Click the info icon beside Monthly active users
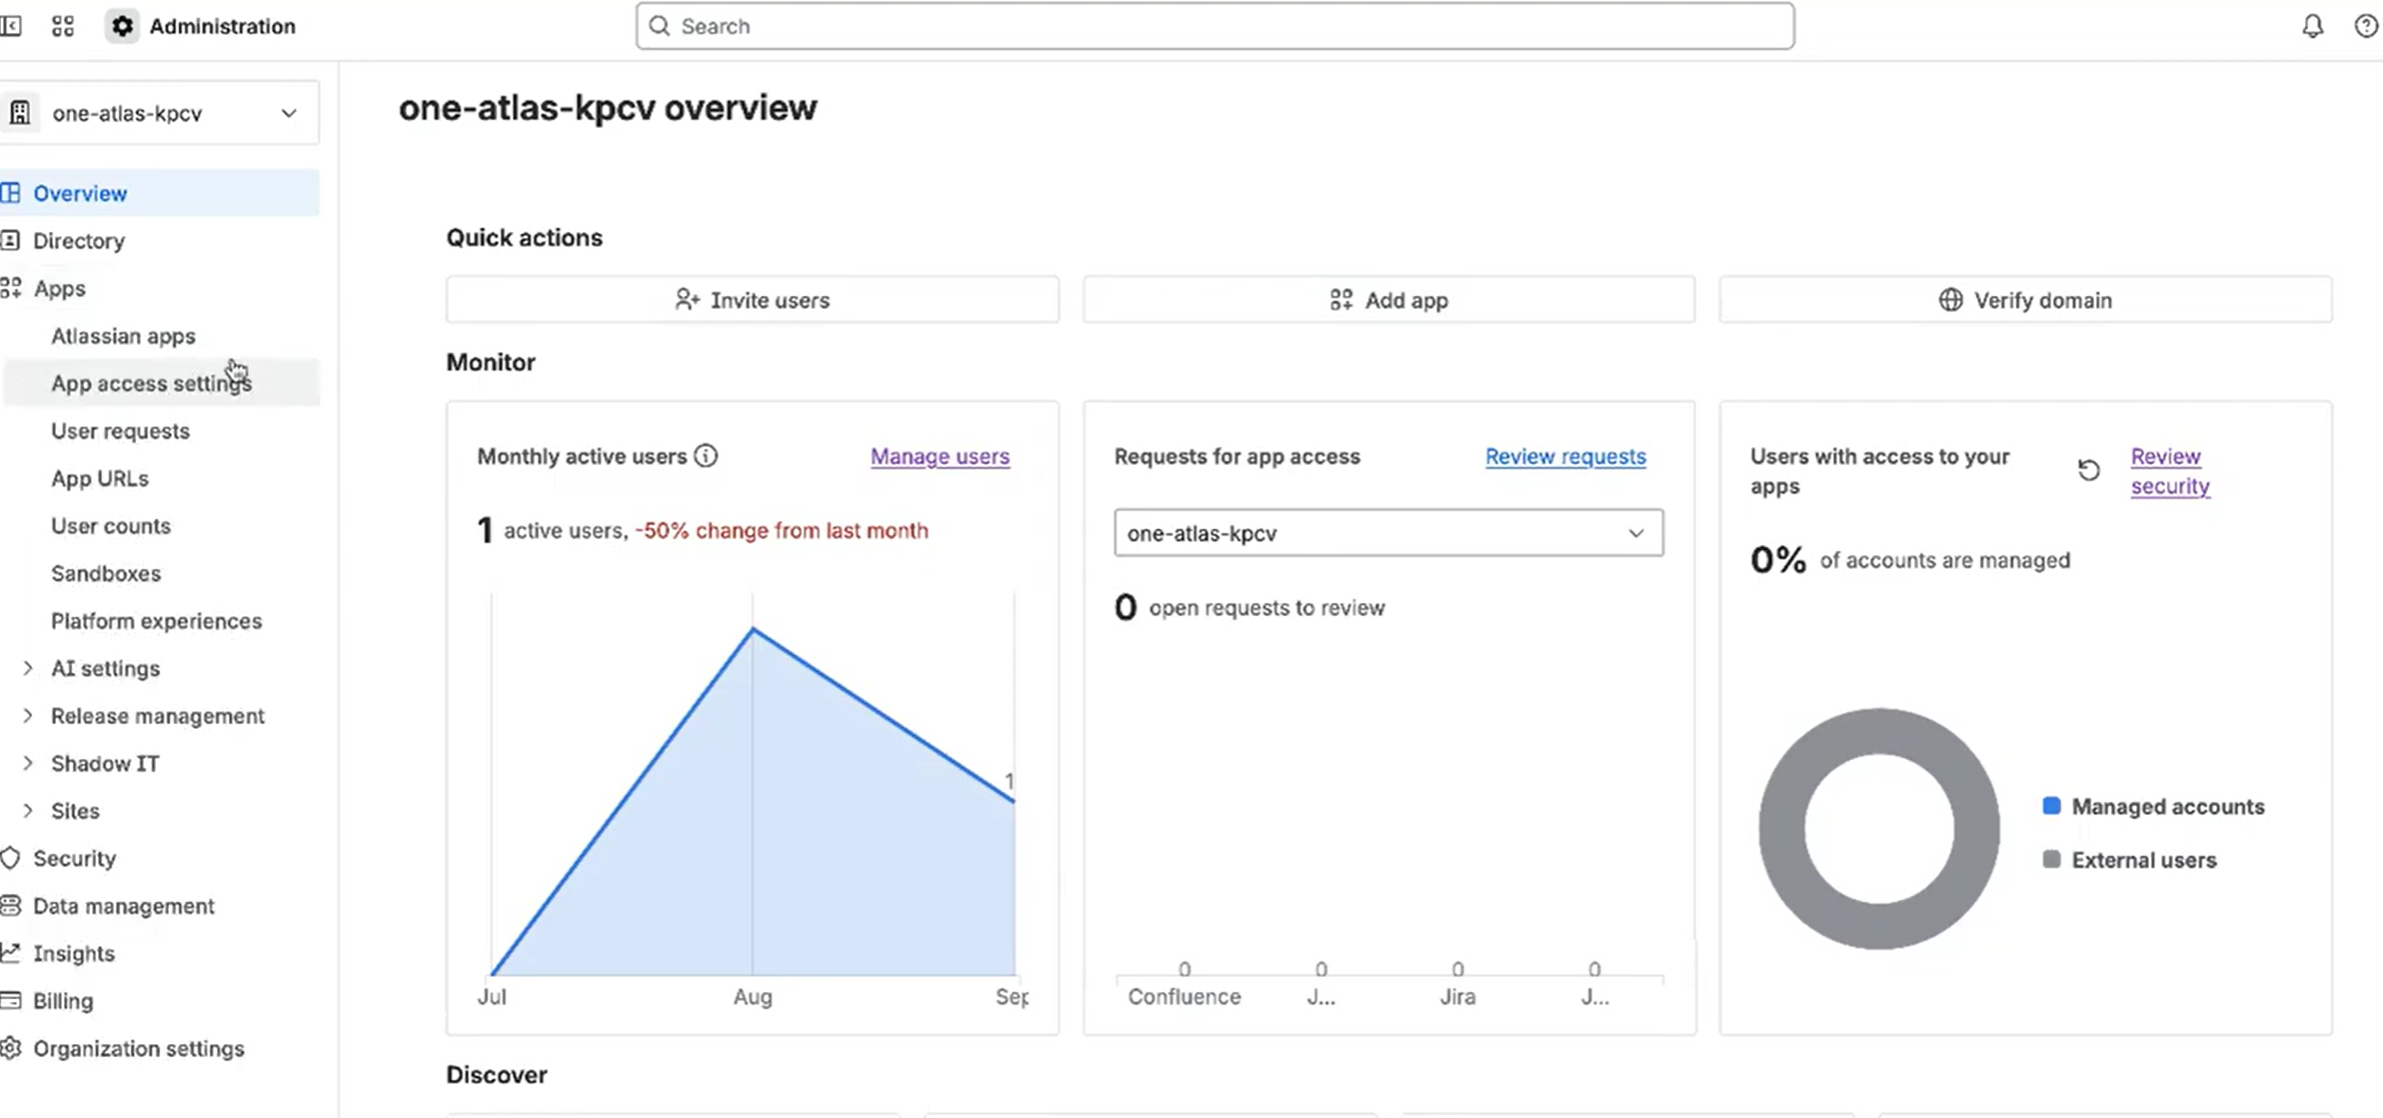Viewport: 2383px width, 1118px height. click(x=706, y=456)
